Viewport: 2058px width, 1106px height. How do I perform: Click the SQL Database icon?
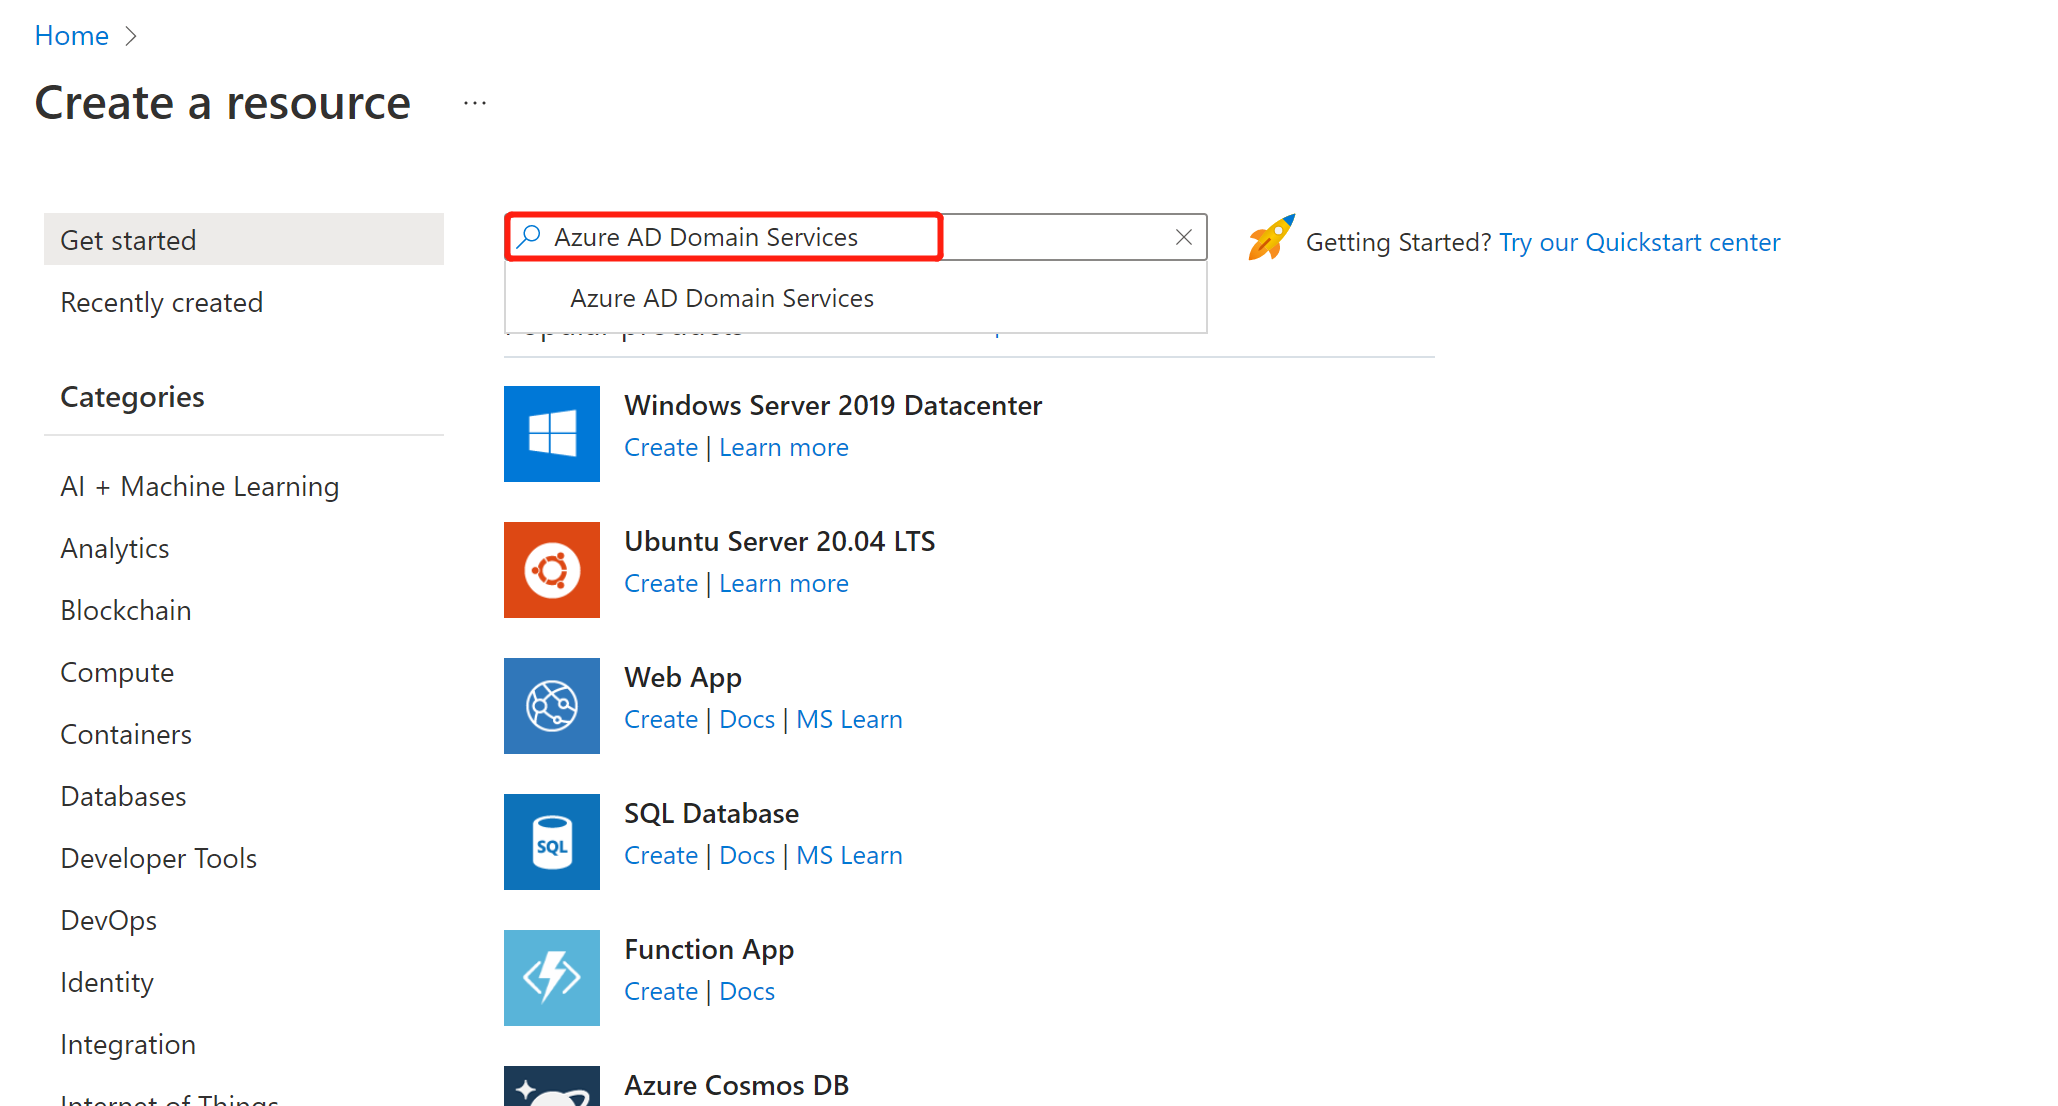[552, 842]
